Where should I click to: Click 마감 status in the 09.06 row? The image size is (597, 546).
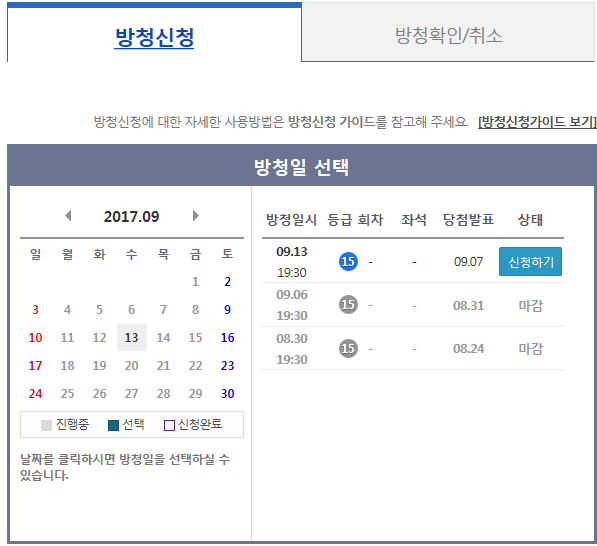[530, 305]
